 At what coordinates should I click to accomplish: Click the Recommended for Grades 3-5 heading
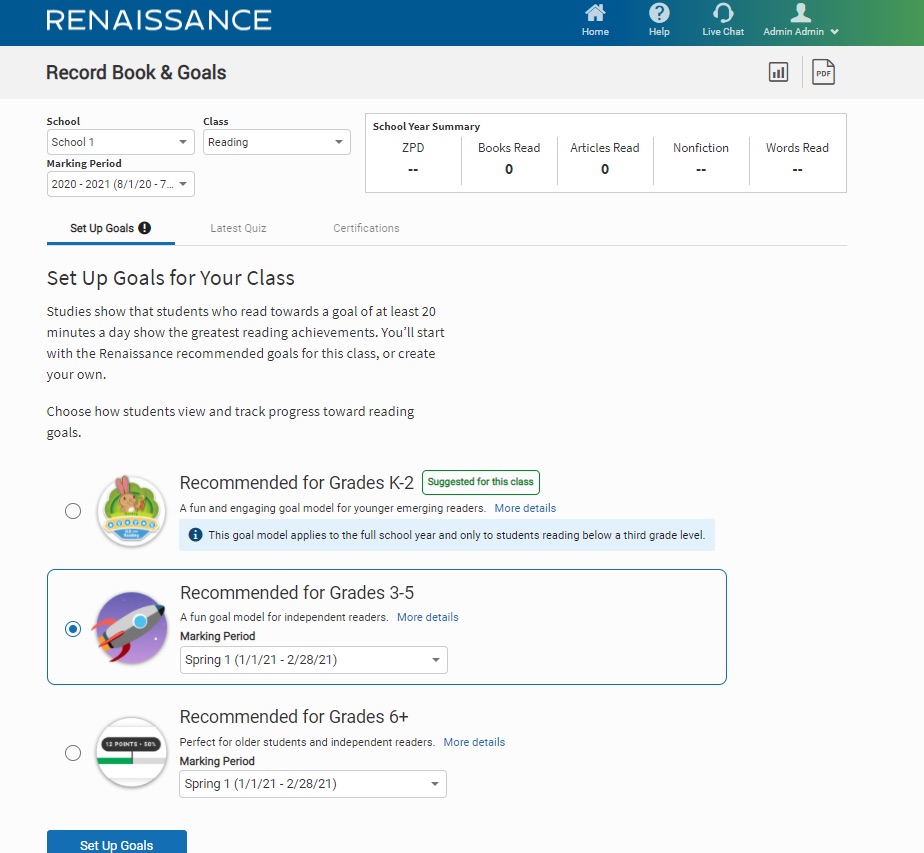(297, 593)
